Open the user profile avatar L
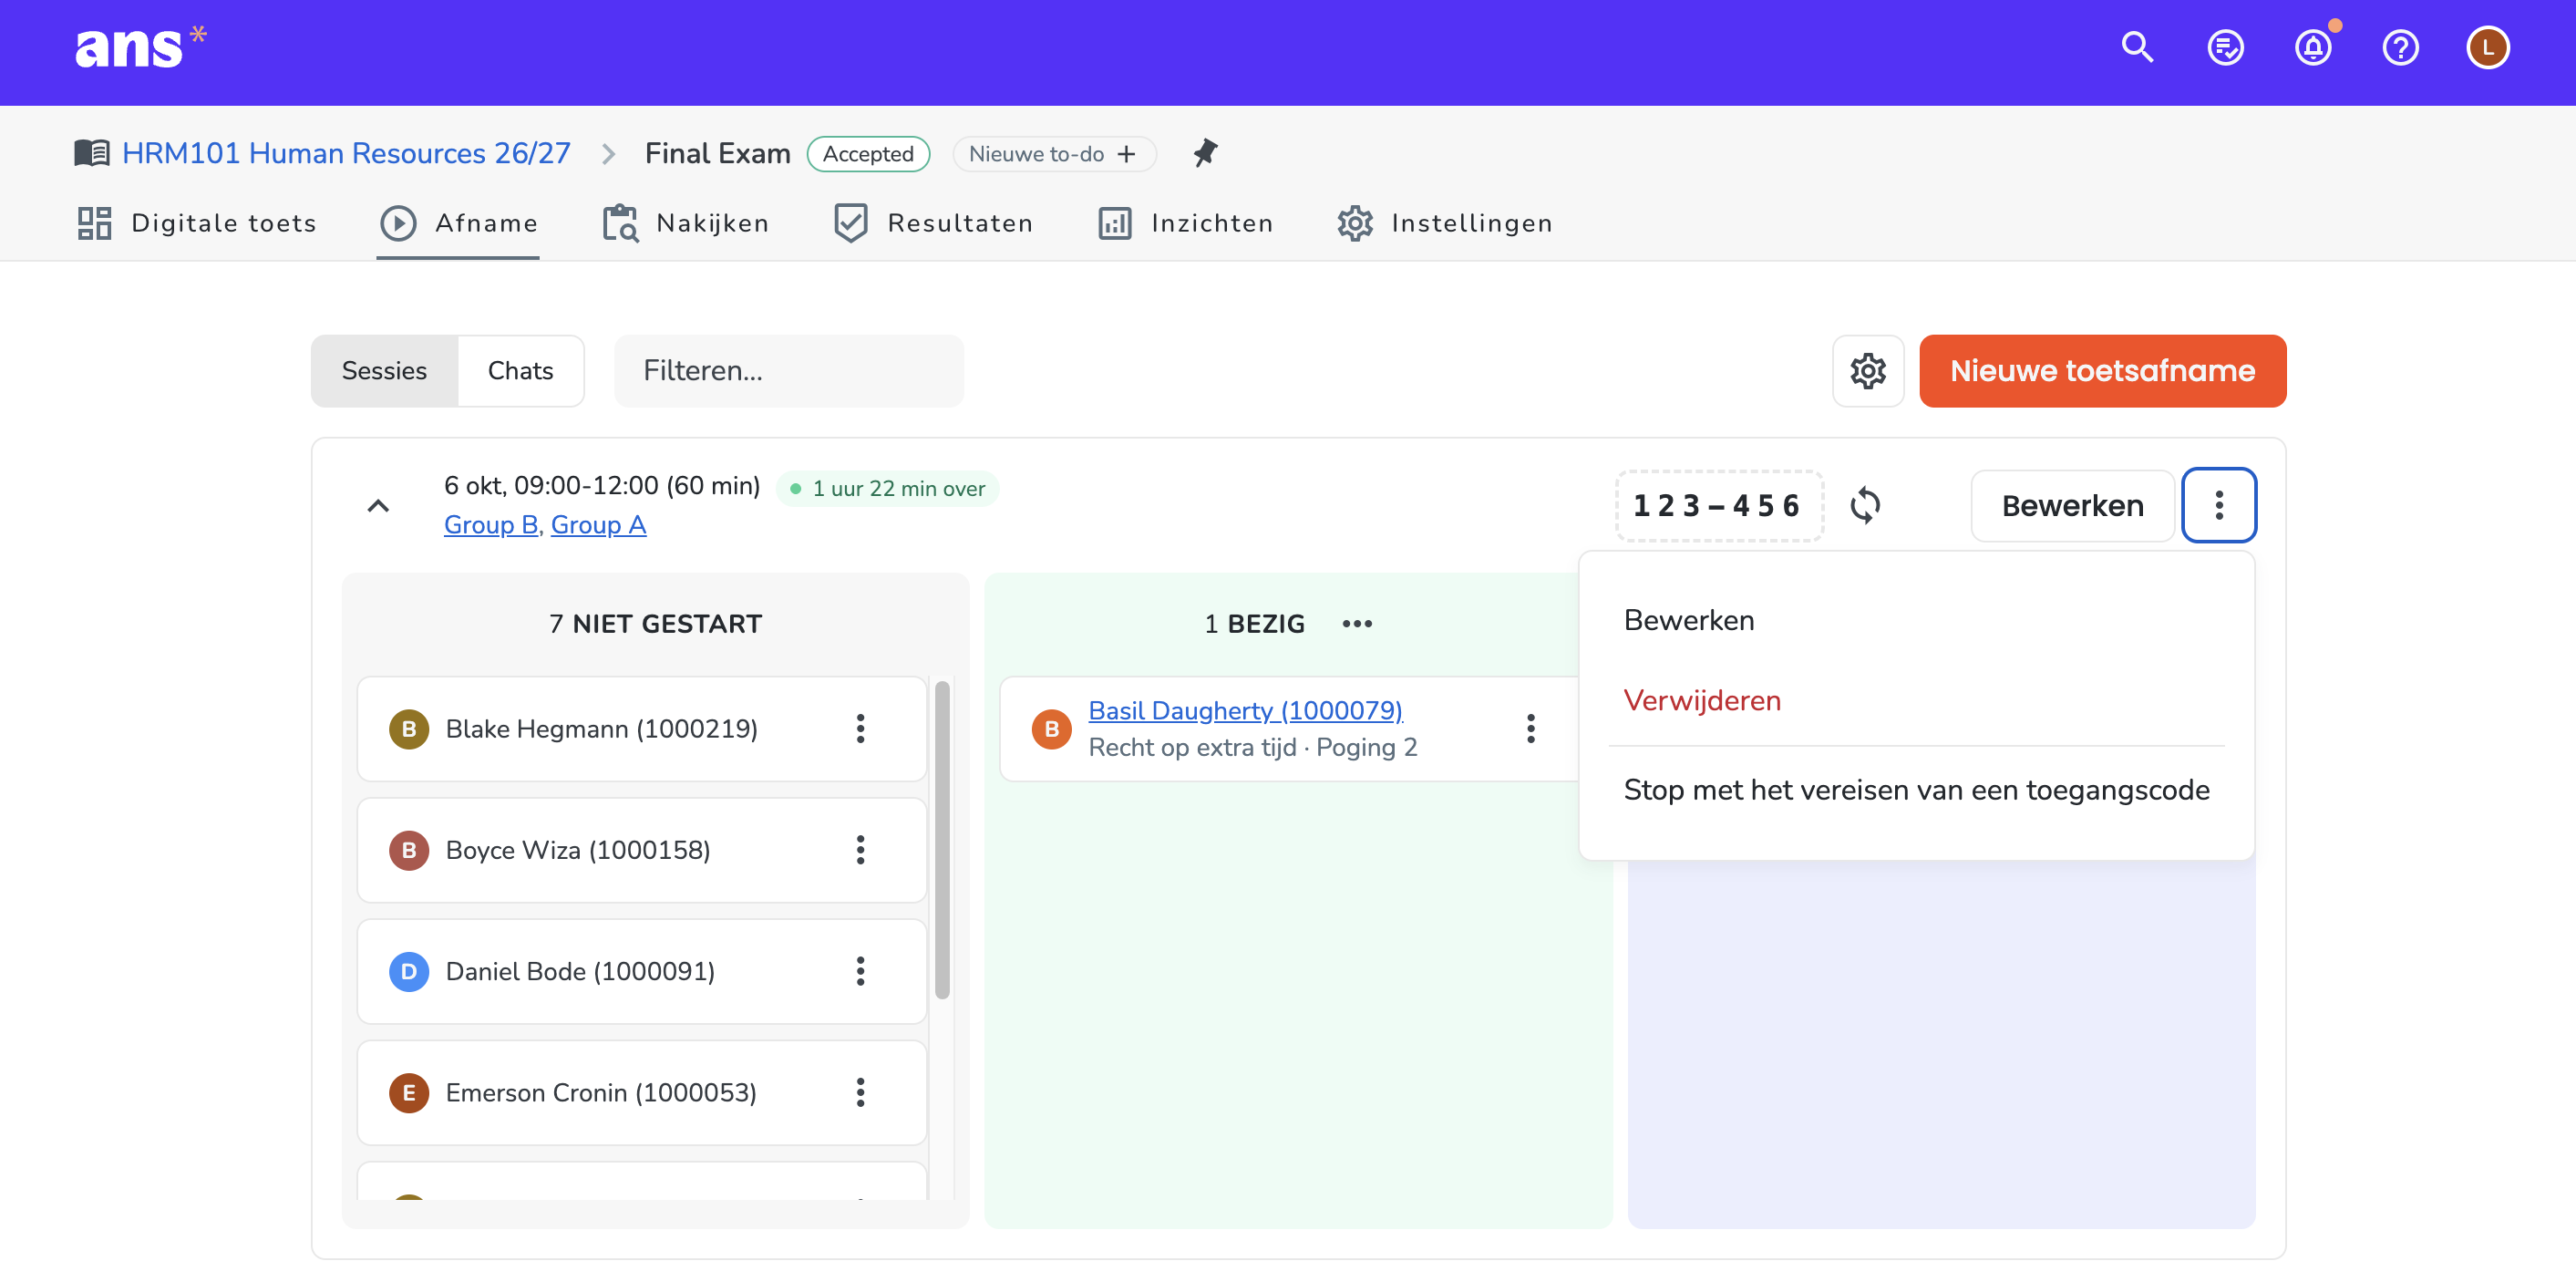2576x1282 pixels. [x=2488, y=47]
